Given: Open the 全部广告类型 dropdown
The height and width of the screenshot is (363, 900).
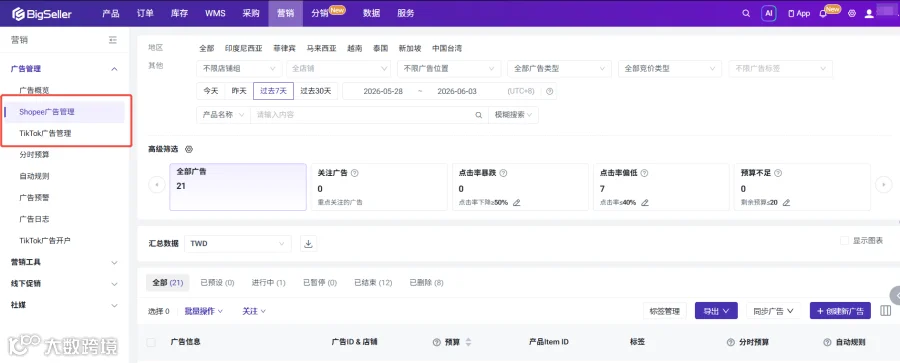Looking at the screenshot, I should tap(559, 68).
